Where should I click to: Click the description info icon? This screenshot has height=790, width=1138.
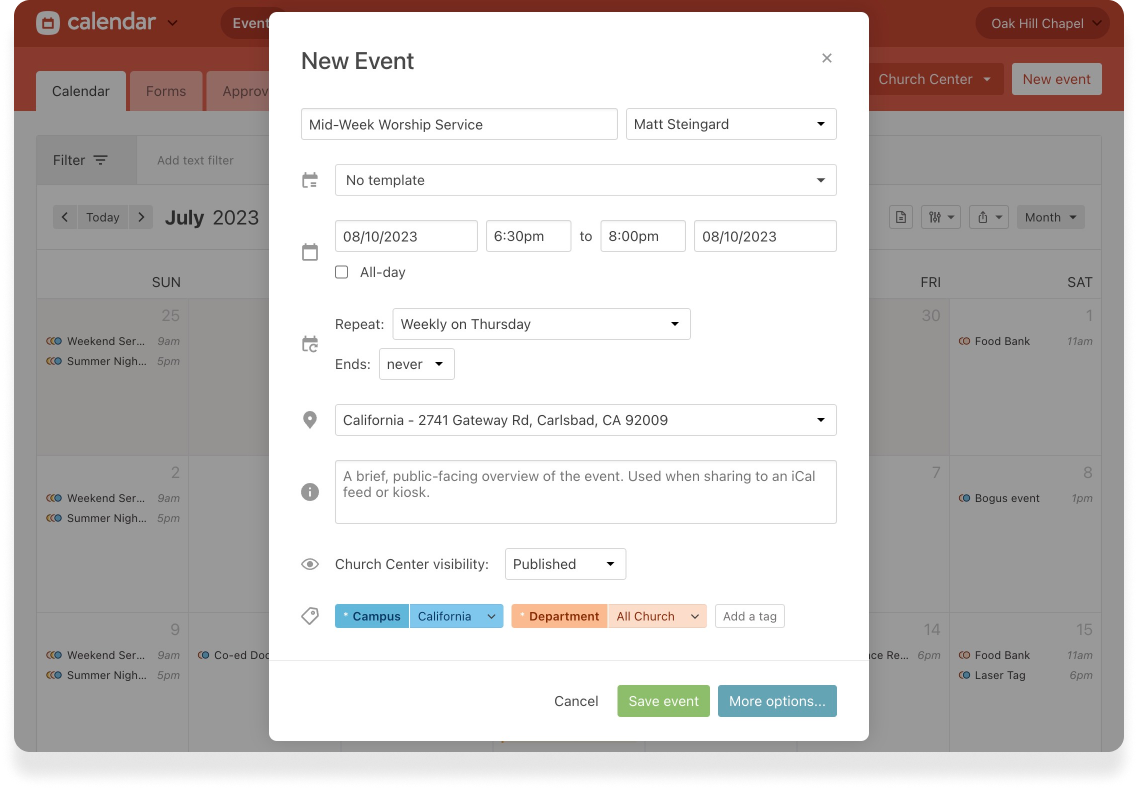click(310, 492)
